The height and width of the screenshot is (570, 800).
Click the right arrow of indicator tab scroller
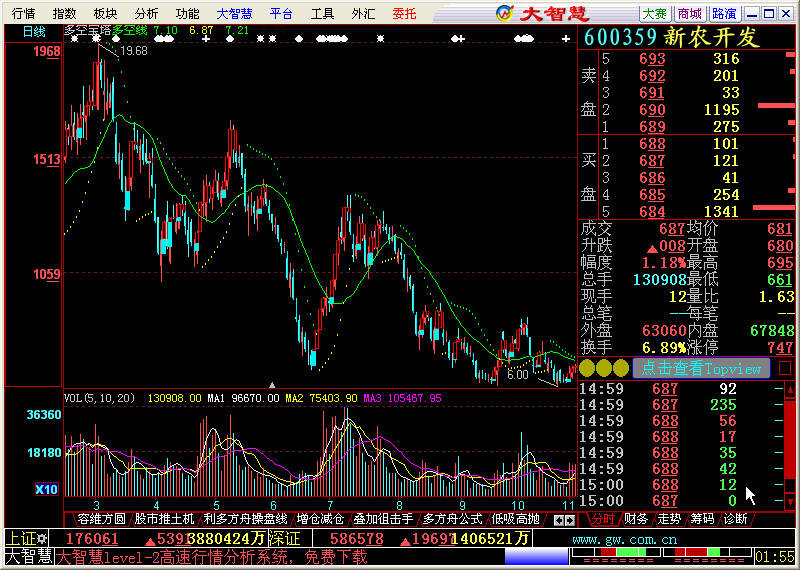click(570, 520)
